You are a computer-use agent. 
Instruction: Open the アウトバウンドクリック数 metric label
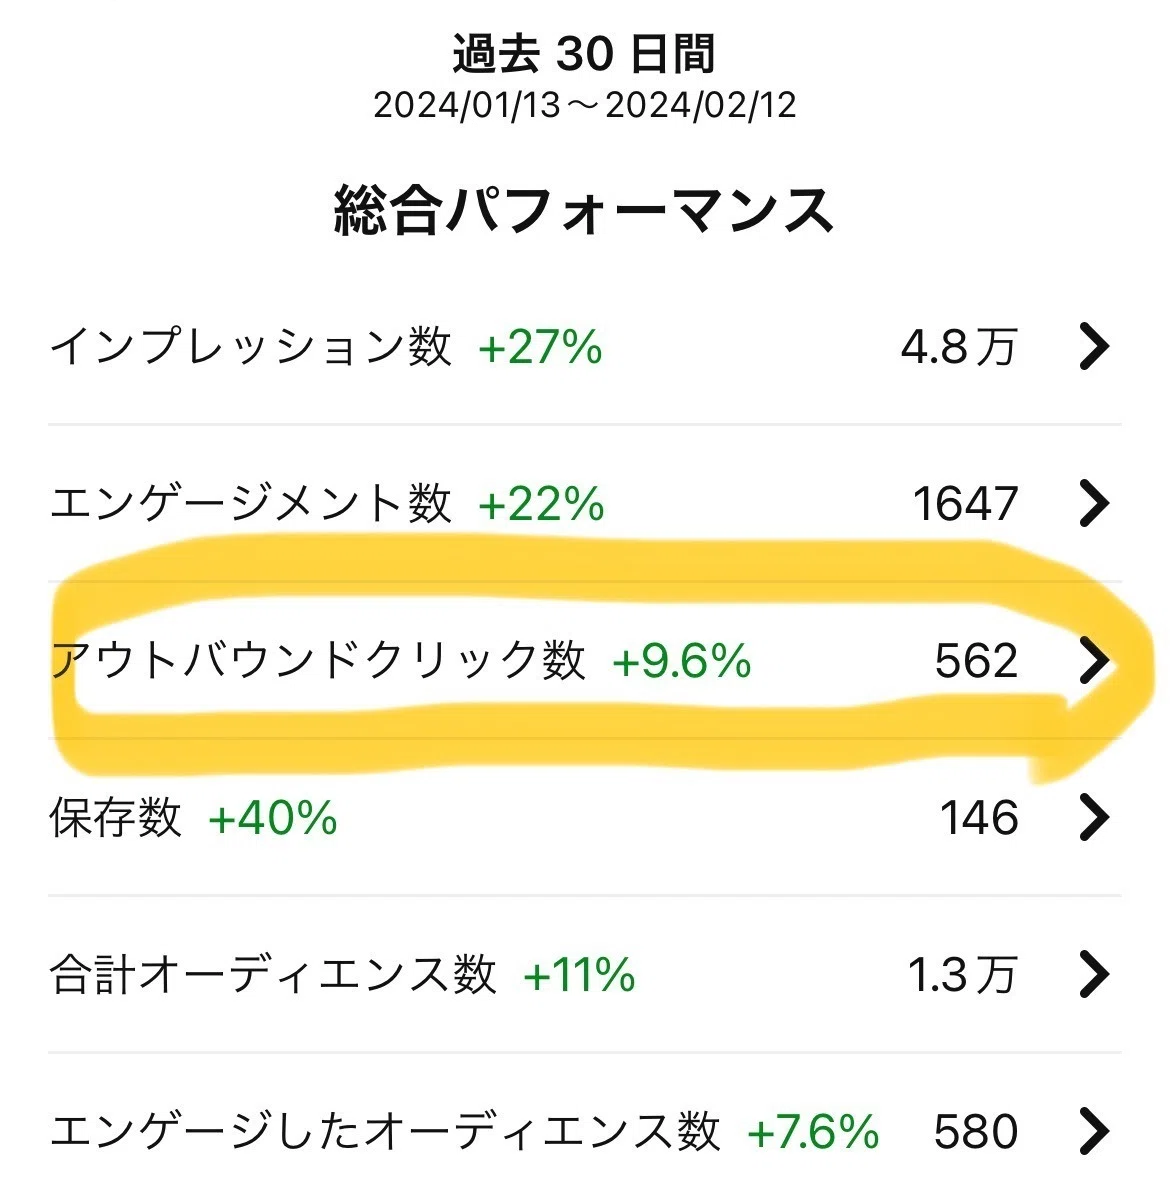click(319, 660)
